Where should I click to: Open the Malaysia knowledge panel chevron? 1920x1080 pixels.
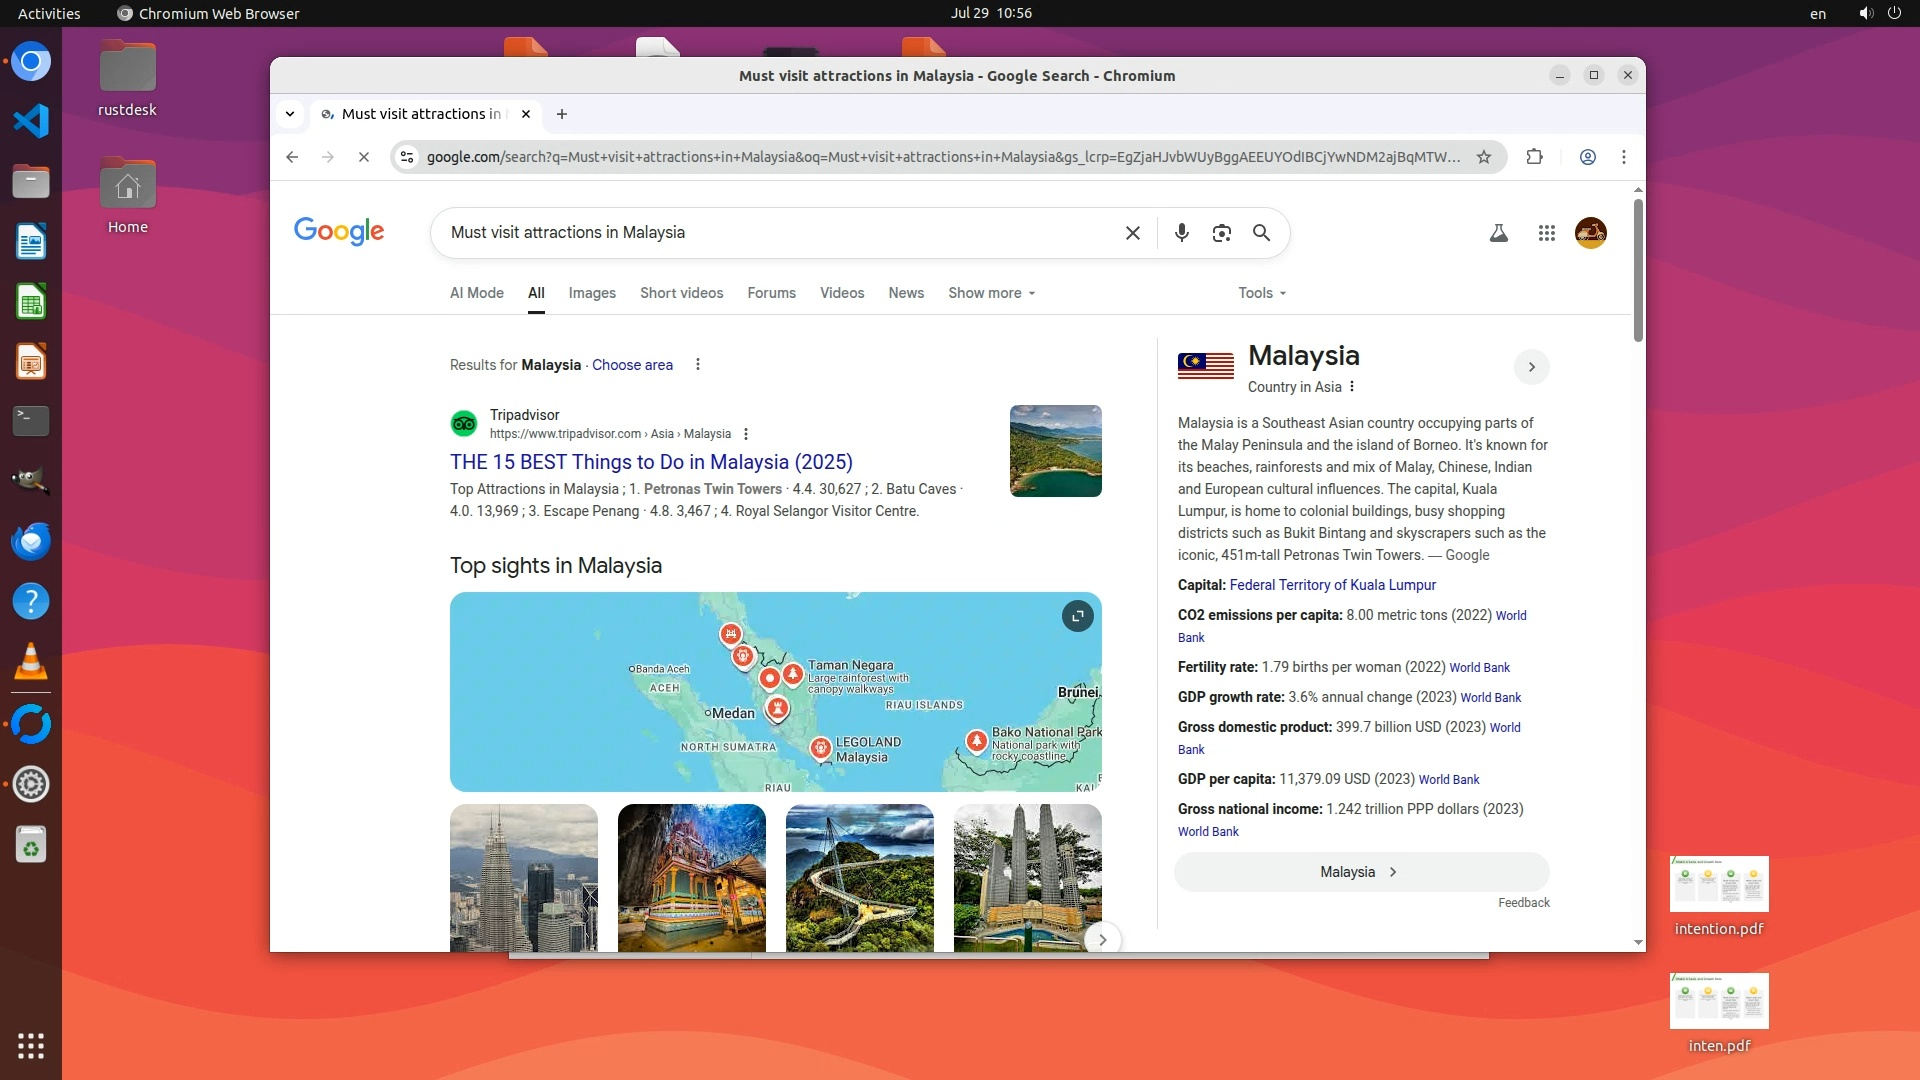pos(1531,367)
